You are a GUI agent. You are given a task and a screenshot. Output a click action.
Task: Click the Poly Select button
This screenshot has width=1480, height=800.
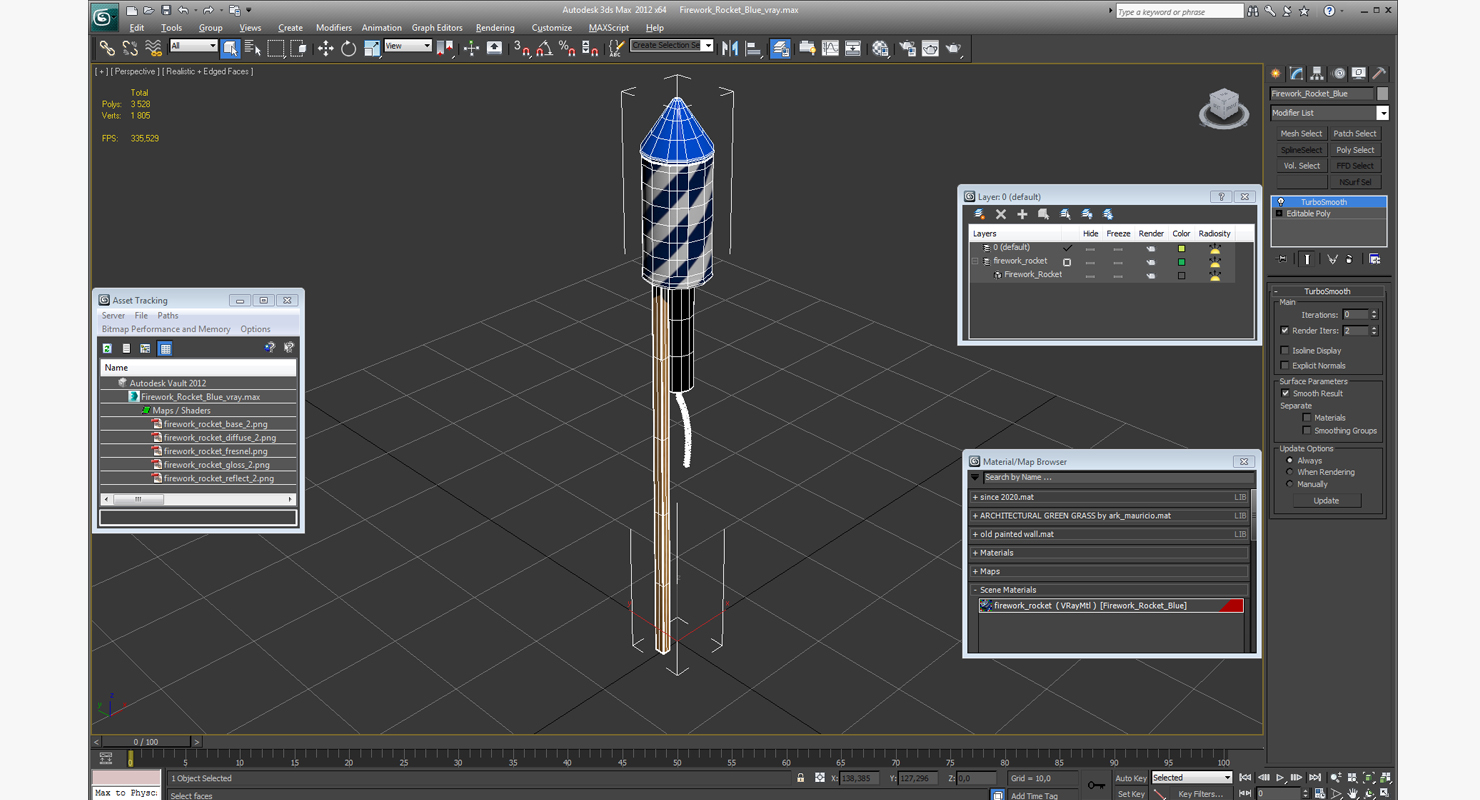pos(1355,150)
